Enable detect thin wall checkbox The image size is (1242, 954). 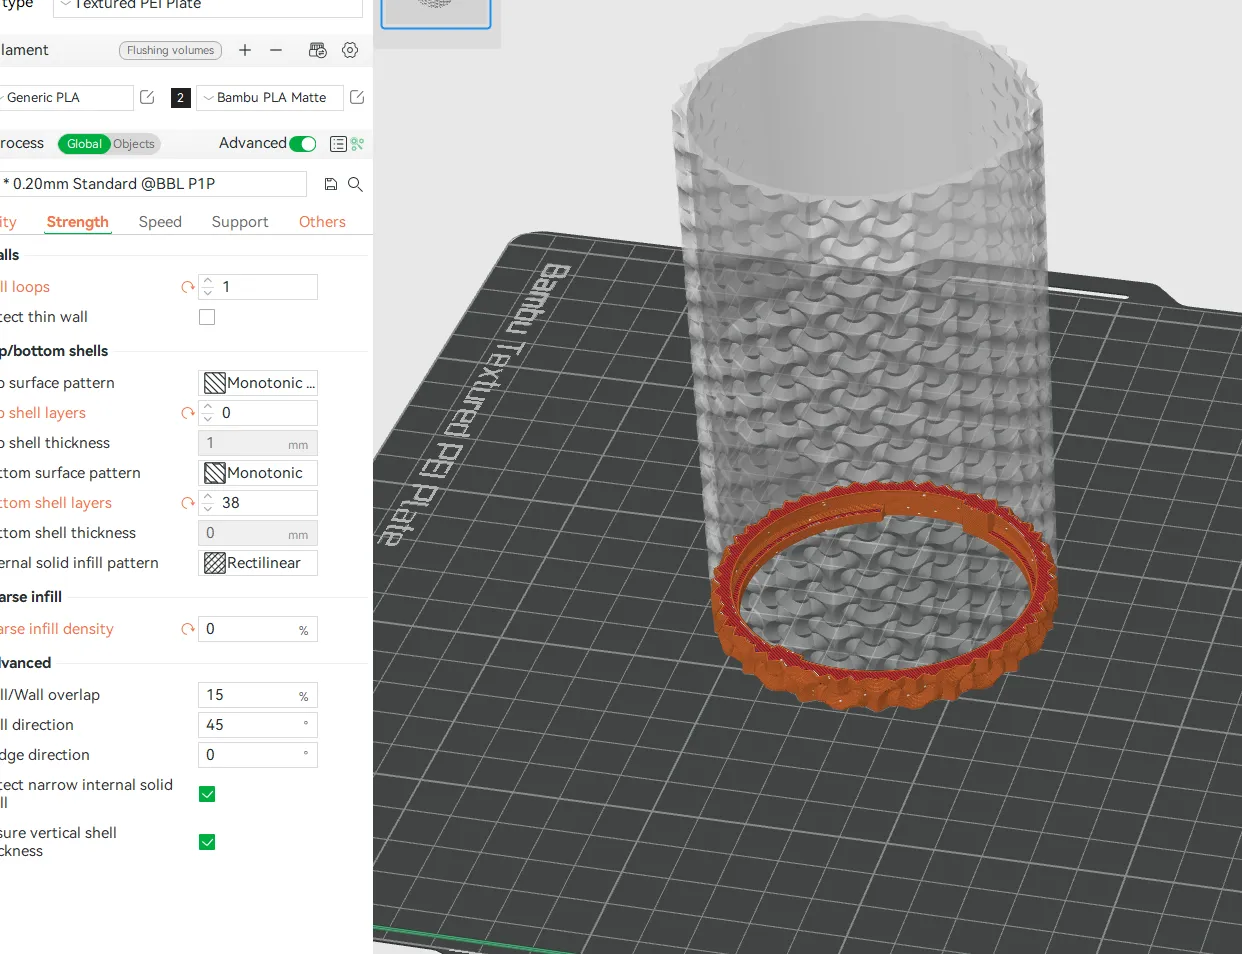207,317
